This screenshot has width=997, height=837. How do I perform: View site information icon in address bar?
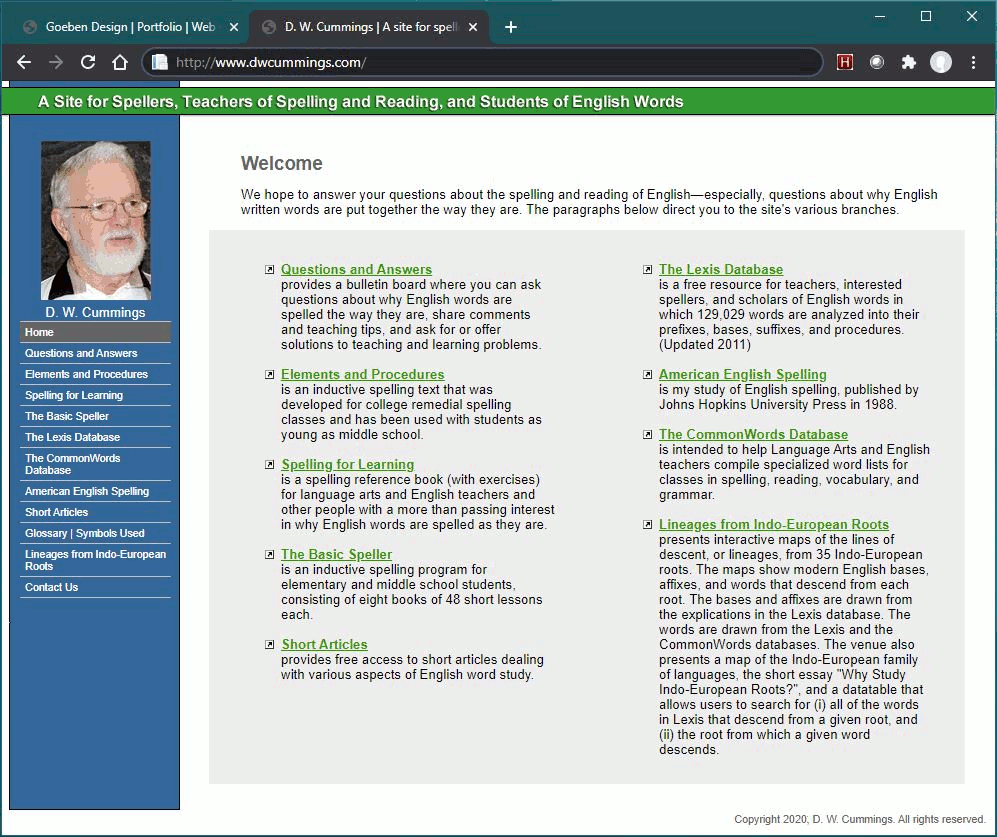click(x=160, y=62)
